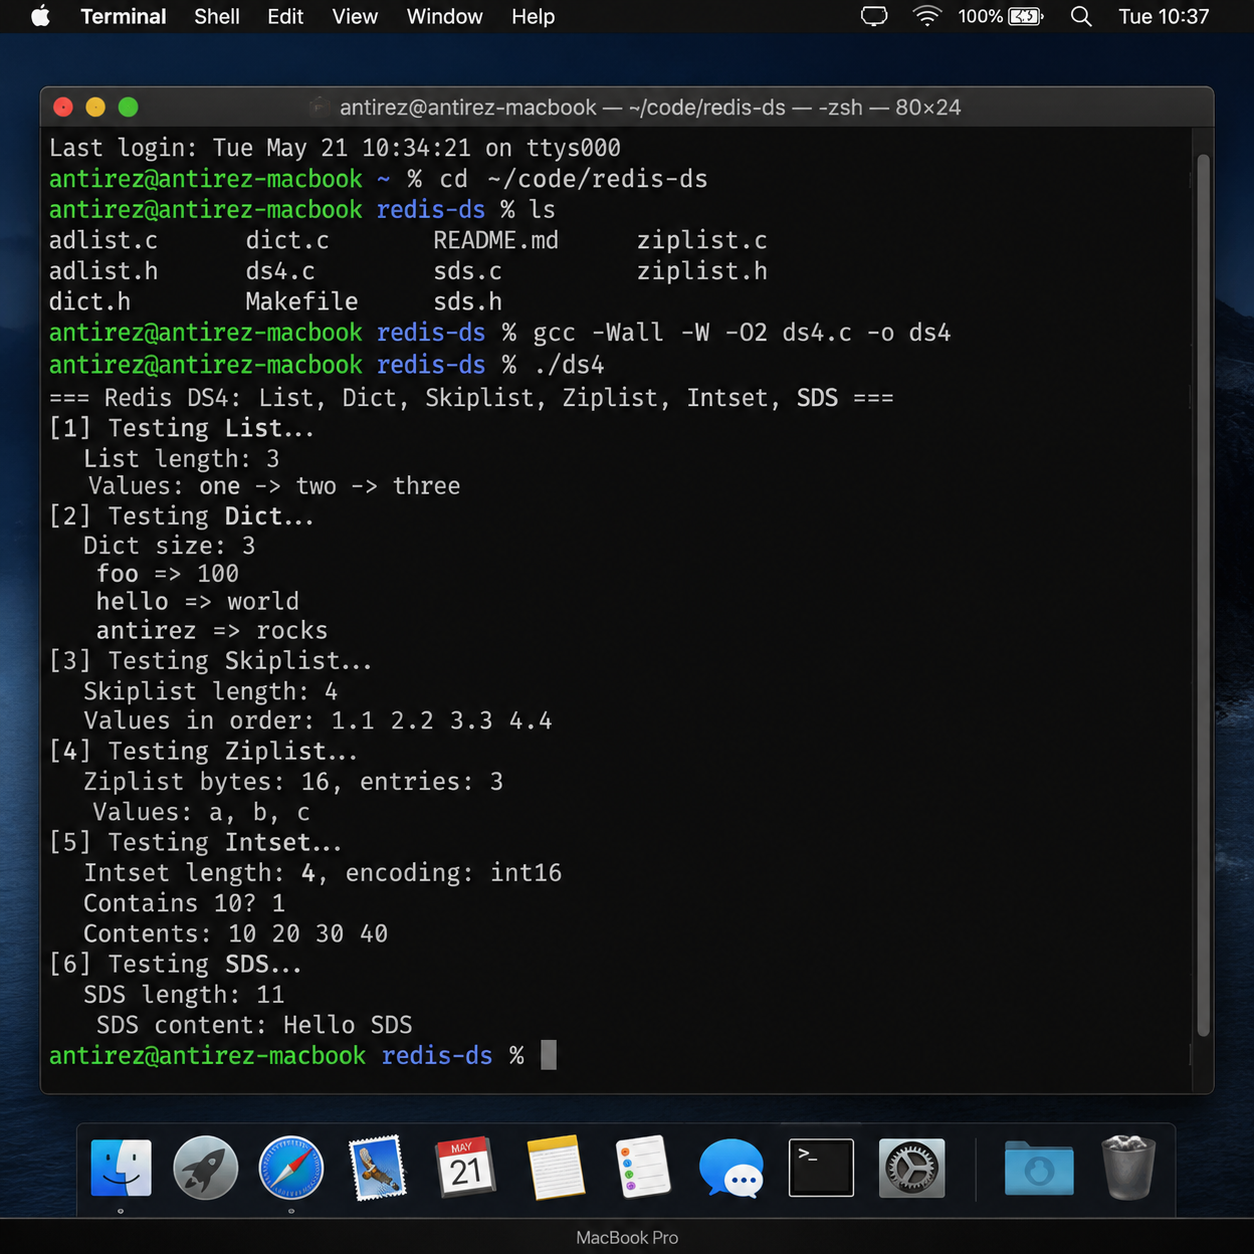
Task: Click the gcc -Wall compile command line
Action: coord(742,333)
